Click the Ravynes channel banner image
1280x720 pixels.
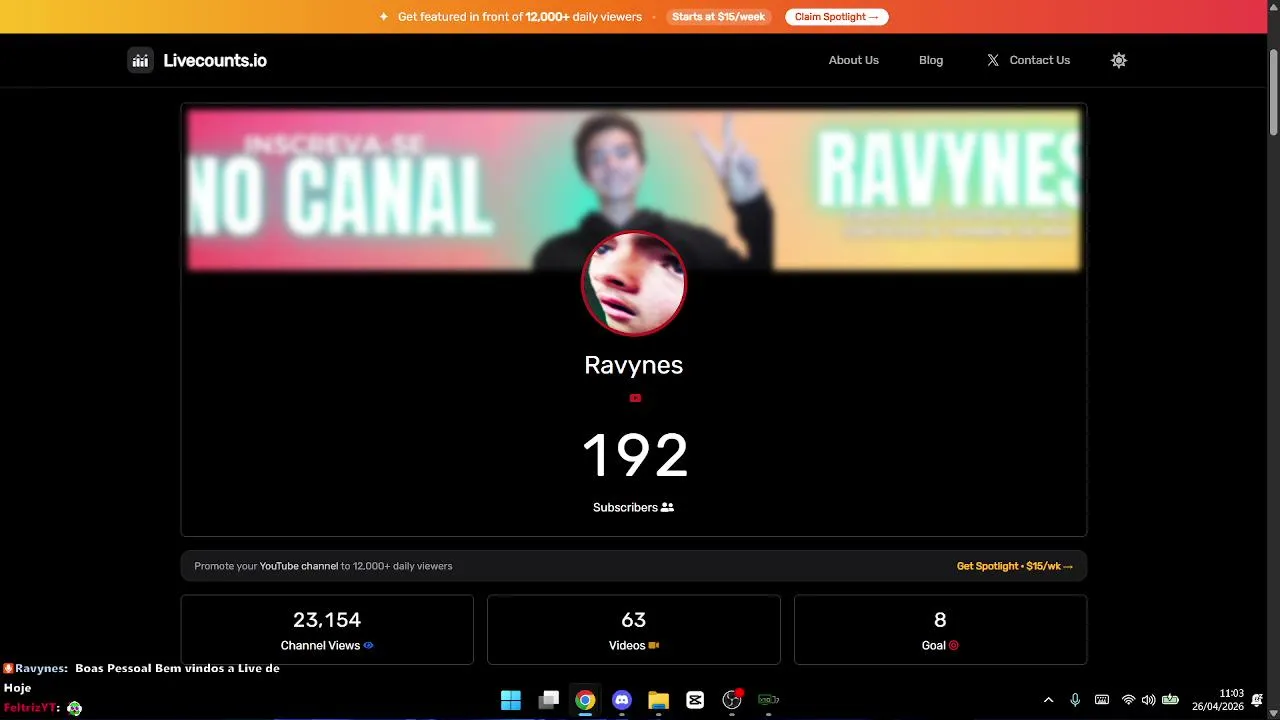pyautogui.click(x=634, y=189)
